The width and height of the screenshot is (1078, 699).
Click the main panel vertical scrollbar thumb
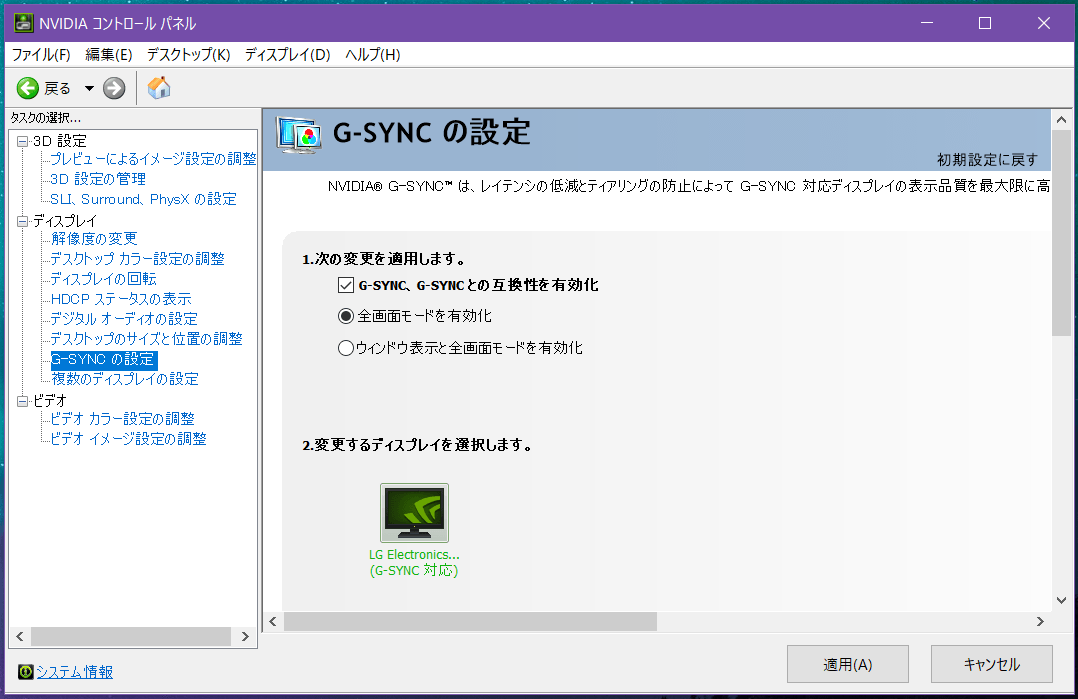click(1062, 233)
